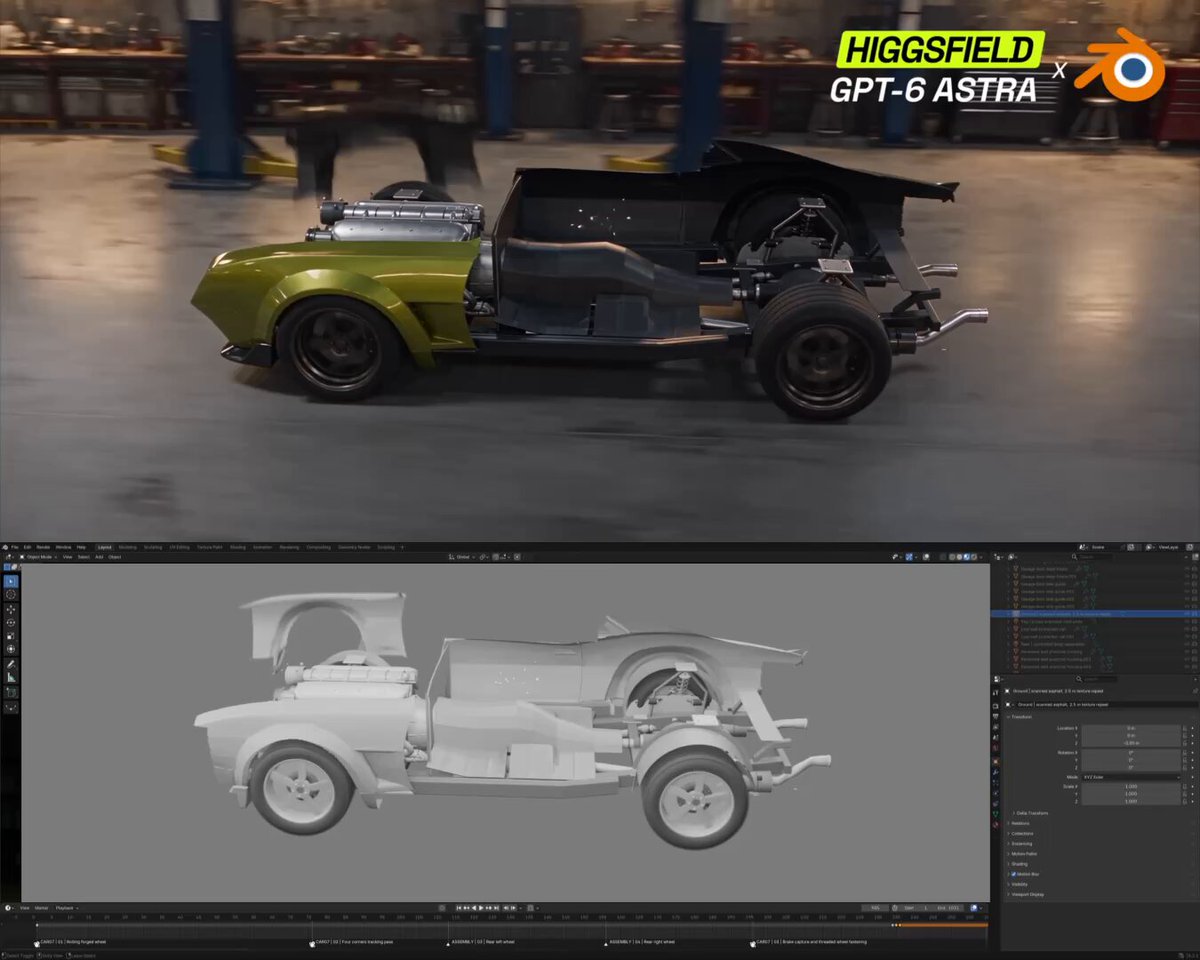This screenshot has height=960, width=1200.
Task: Expand the Delta Transform section
Action: pyautogui.click(x=1032, y=813)
